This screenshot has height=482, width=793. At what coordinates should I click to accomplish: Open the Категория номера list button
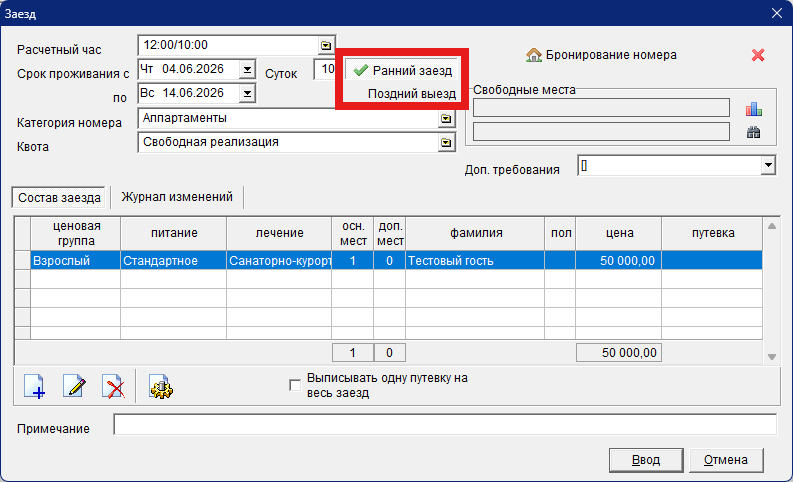(446, 119)
